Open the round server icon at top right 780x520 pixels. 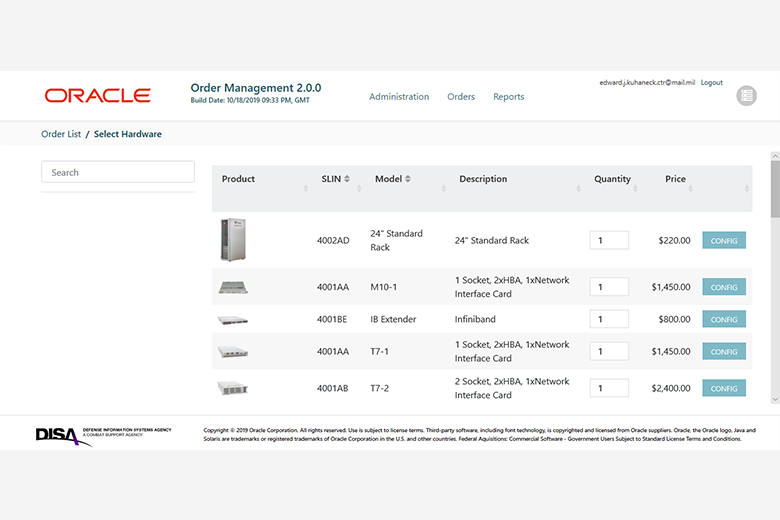click(746, 96)
